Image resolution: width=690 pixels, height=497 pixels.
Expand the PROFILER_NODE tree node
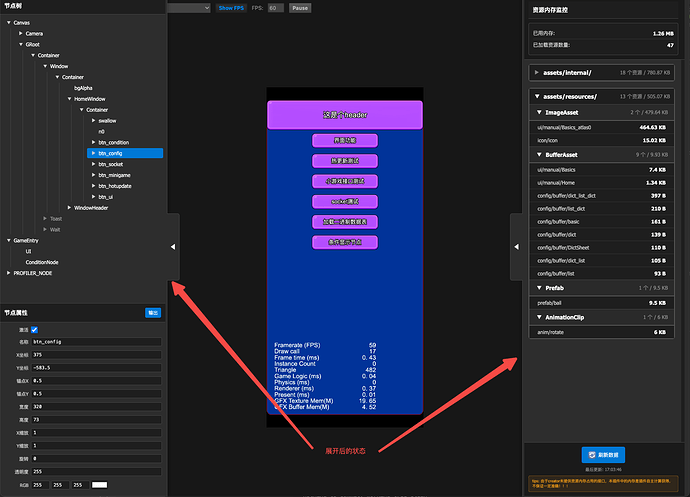9,273
